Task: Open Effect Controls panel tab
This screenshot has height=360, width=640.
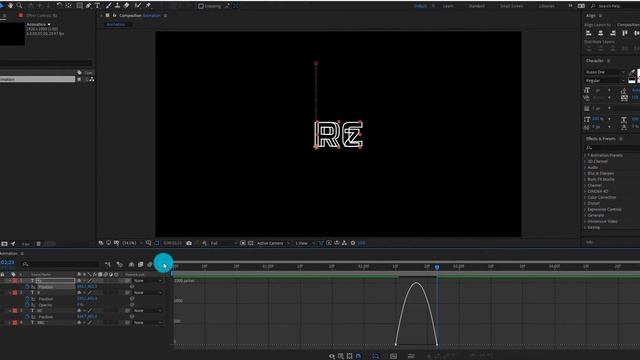Action: click(x=42, y=16)
